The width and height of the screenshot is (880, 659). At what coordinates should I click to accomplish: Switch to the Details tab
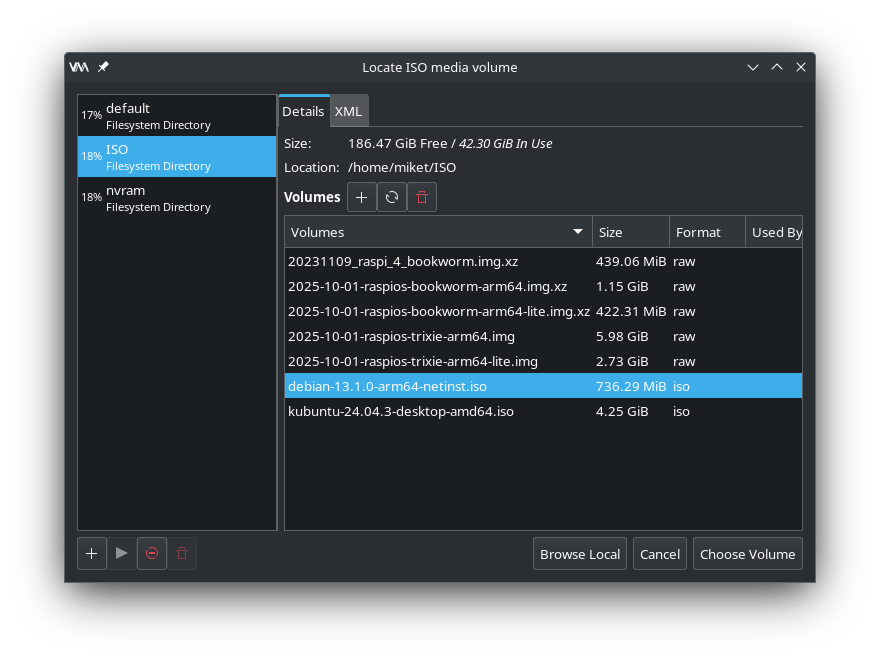[304, 111]
